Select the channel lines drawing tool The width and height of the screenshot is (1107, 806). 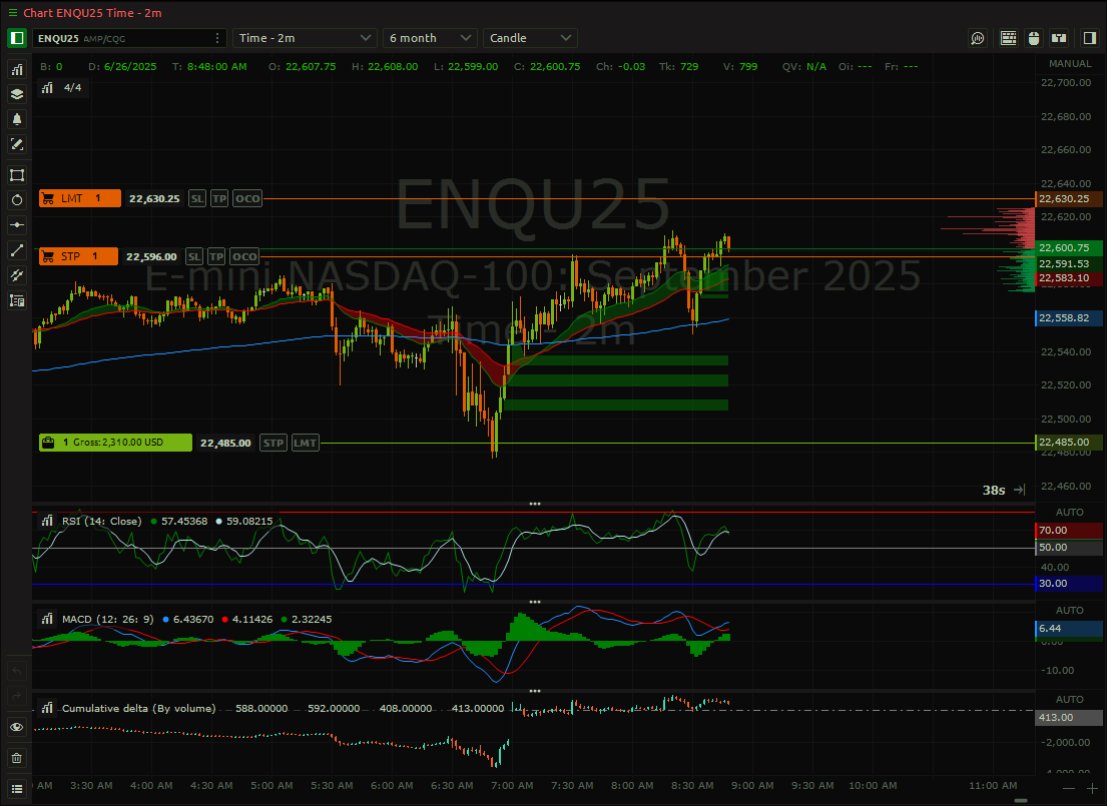tap(17, 275)
